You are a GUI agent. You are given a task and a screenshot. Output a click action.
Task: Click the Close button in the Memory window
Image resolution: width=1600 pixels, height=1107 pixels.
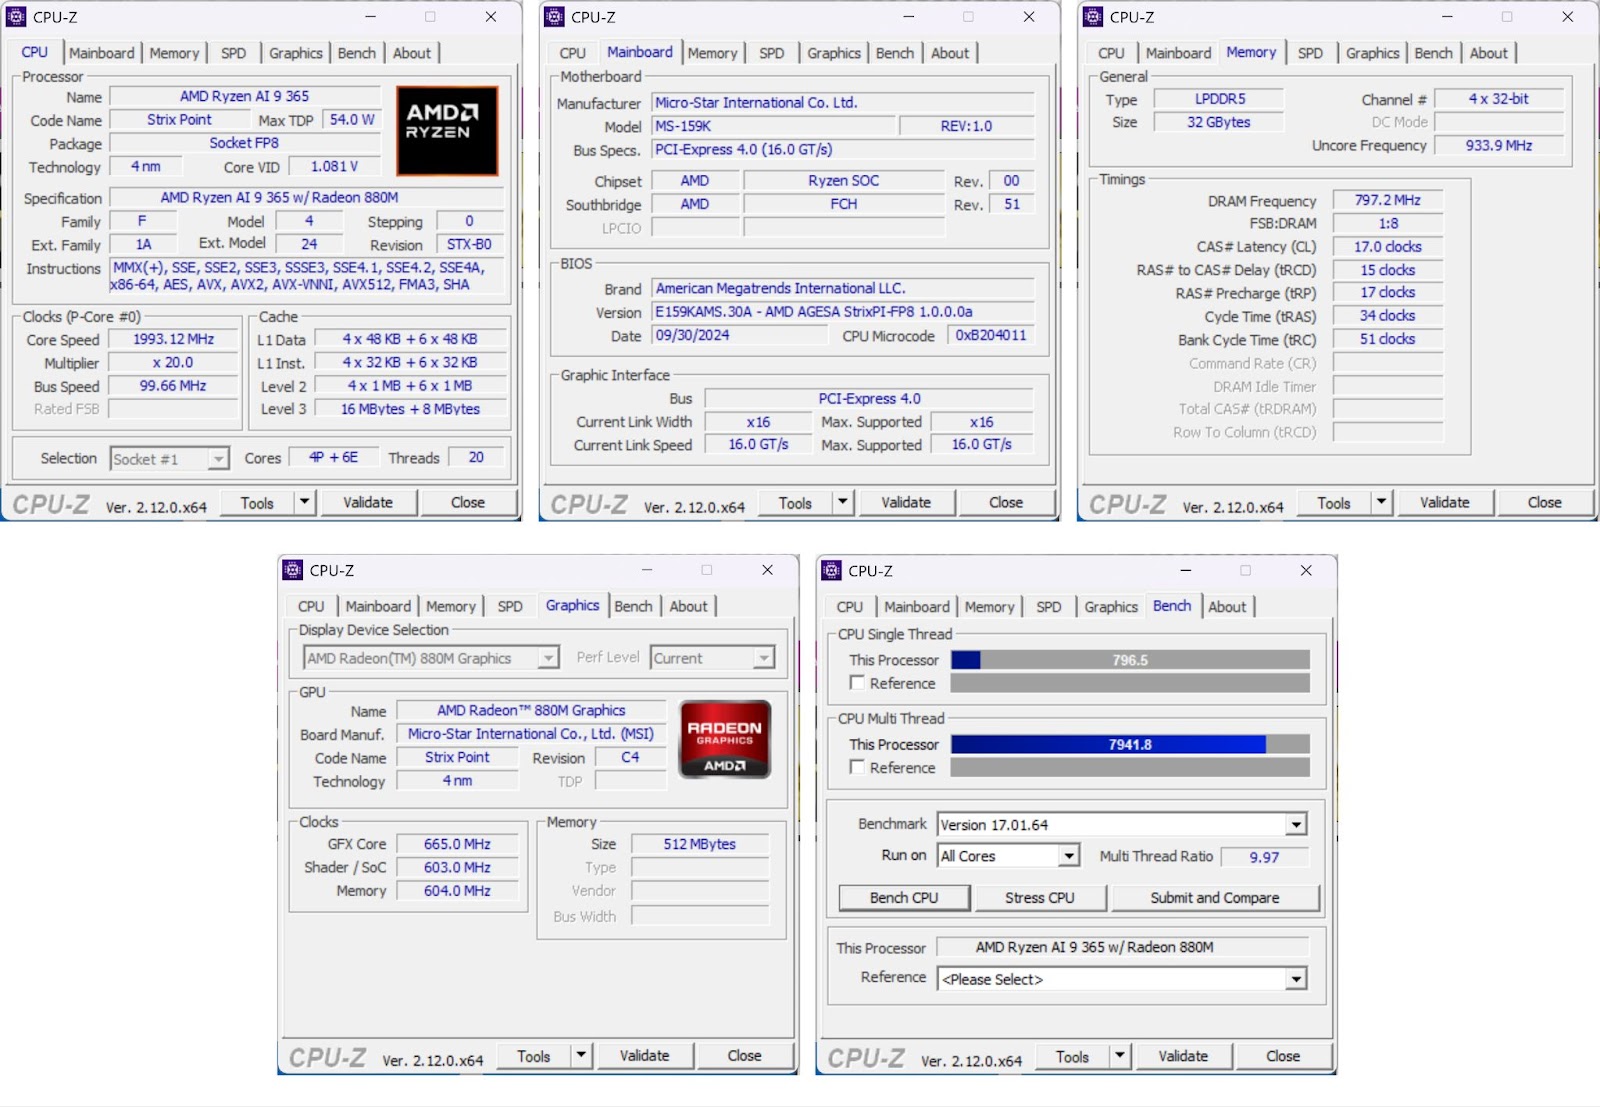[1544, 502]
